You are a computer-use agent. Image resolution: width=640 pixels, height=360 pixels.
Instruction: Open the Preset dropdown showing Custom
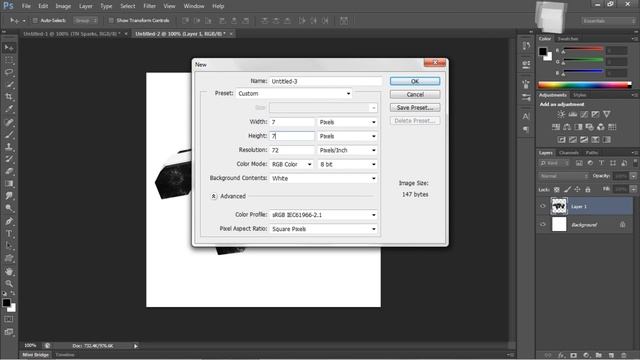294,93
